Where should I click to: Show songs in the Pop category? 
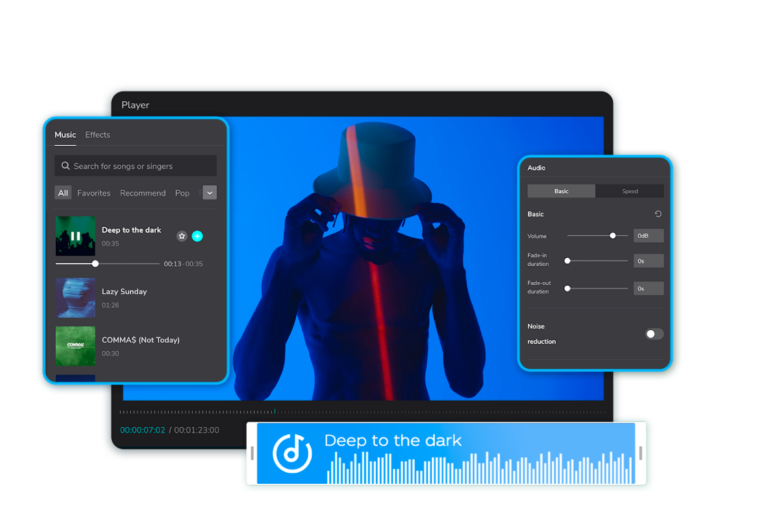point(182,193)
